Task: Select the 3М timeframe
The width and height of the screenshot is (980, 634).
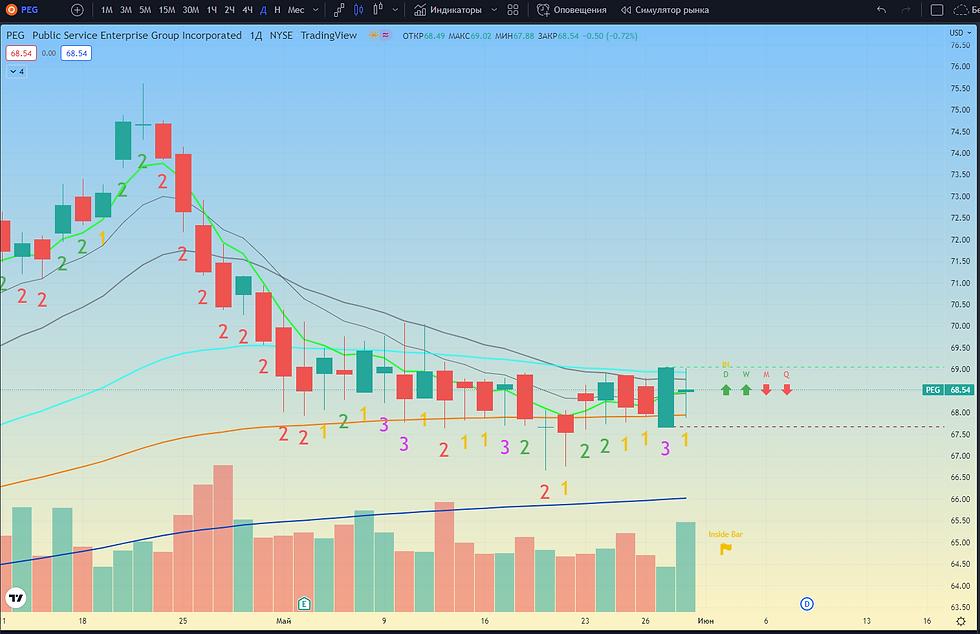Action: tap(126, 10)
